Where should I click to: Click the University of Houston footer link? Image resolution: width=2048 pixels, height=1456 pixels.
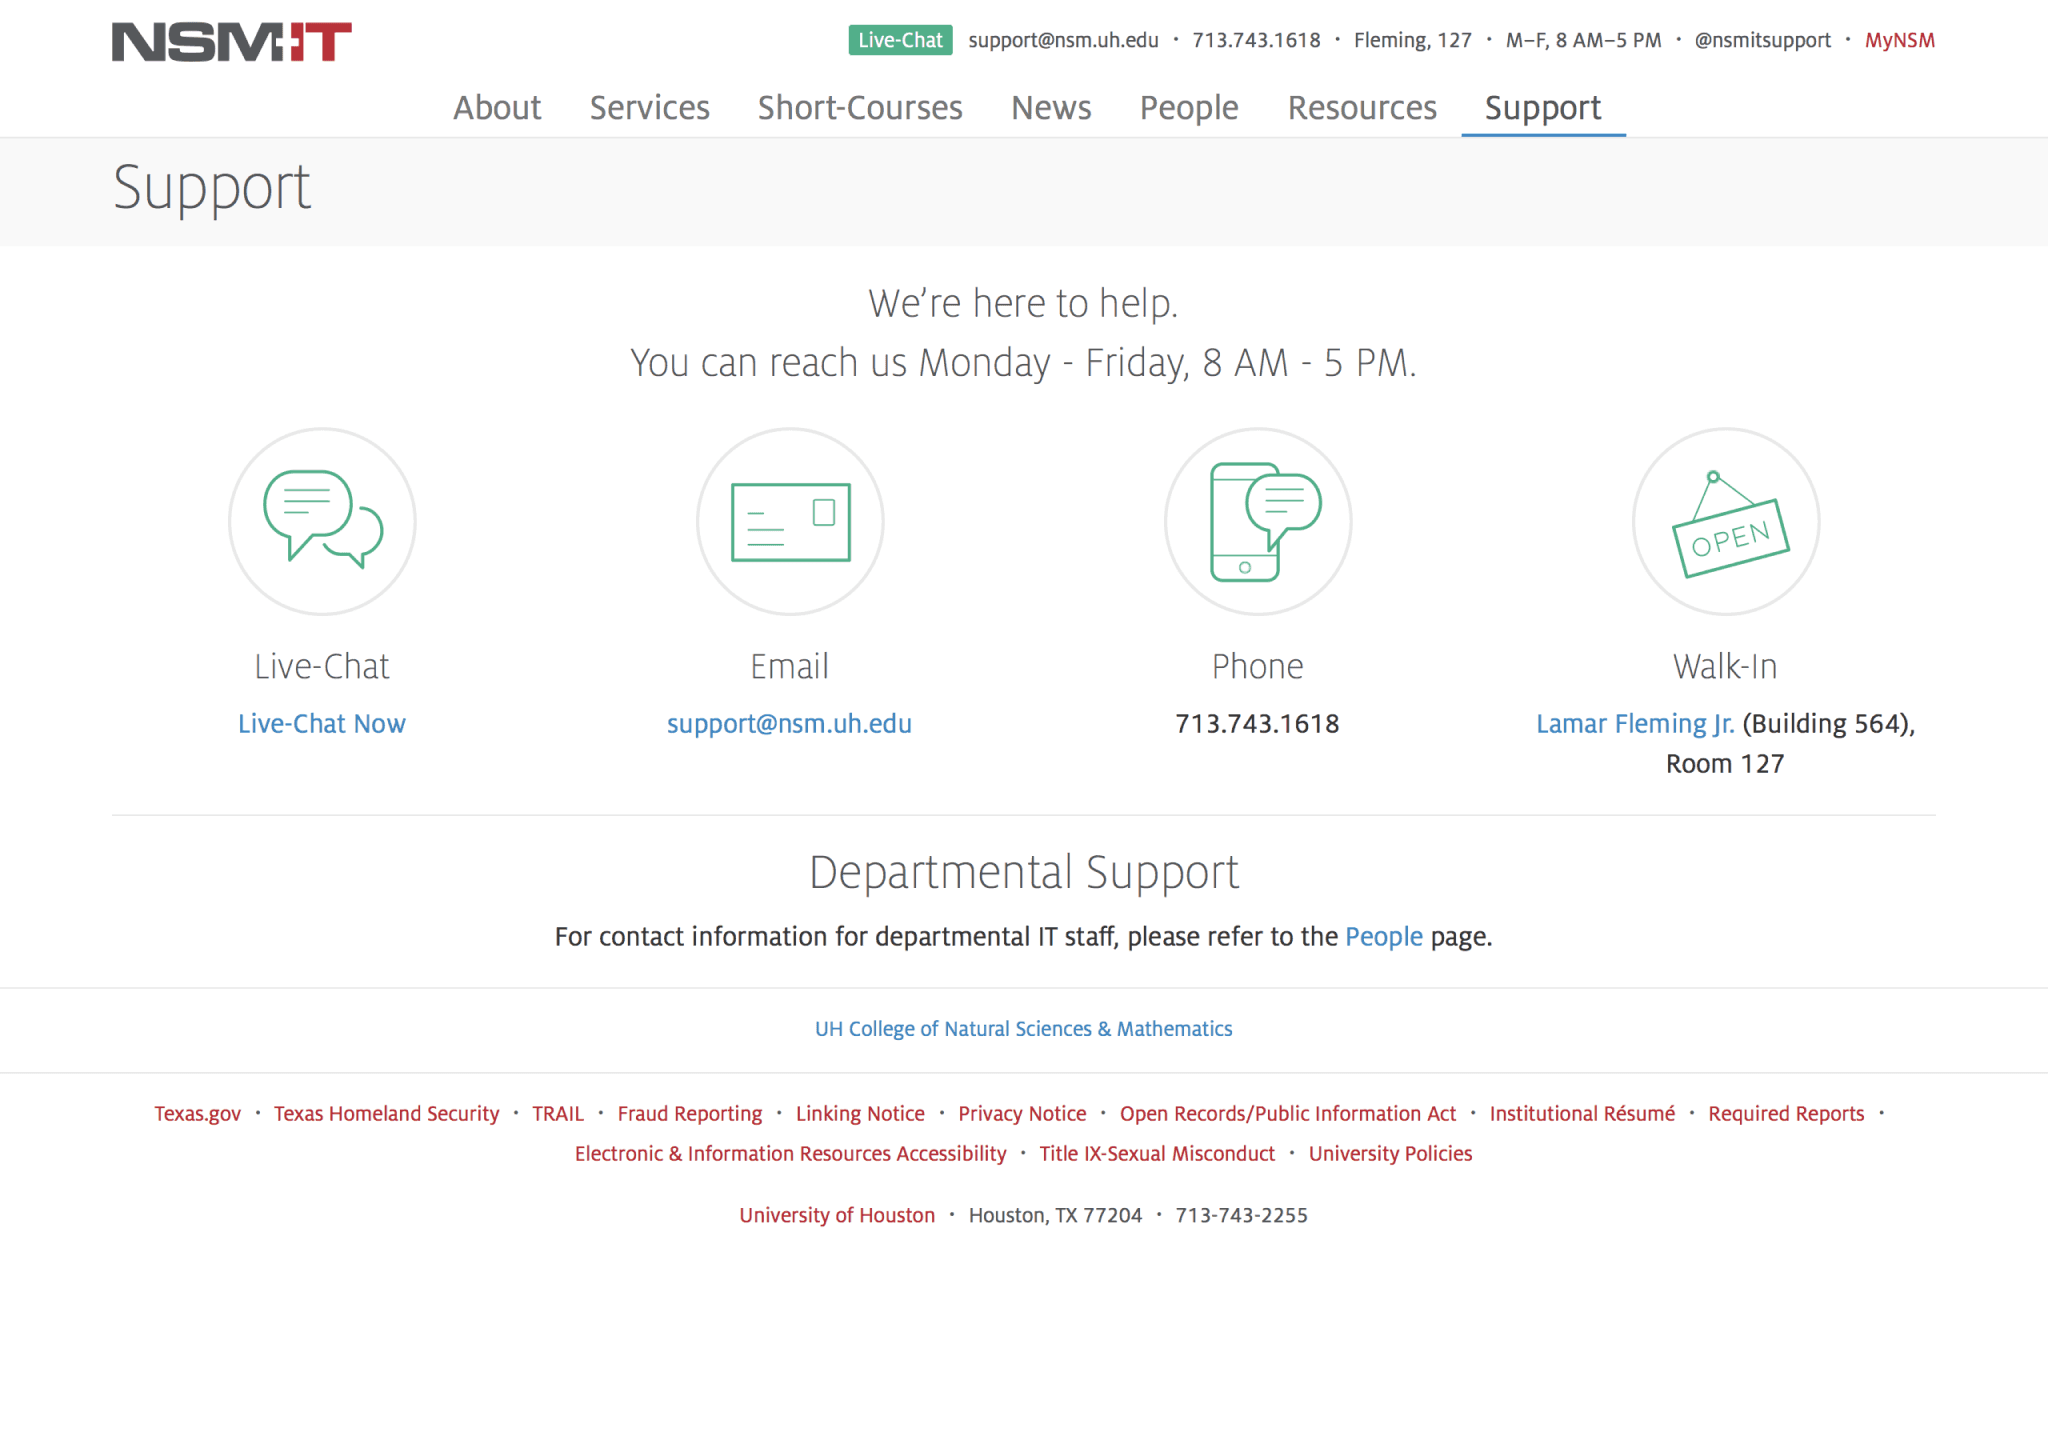pos(837,1216)
